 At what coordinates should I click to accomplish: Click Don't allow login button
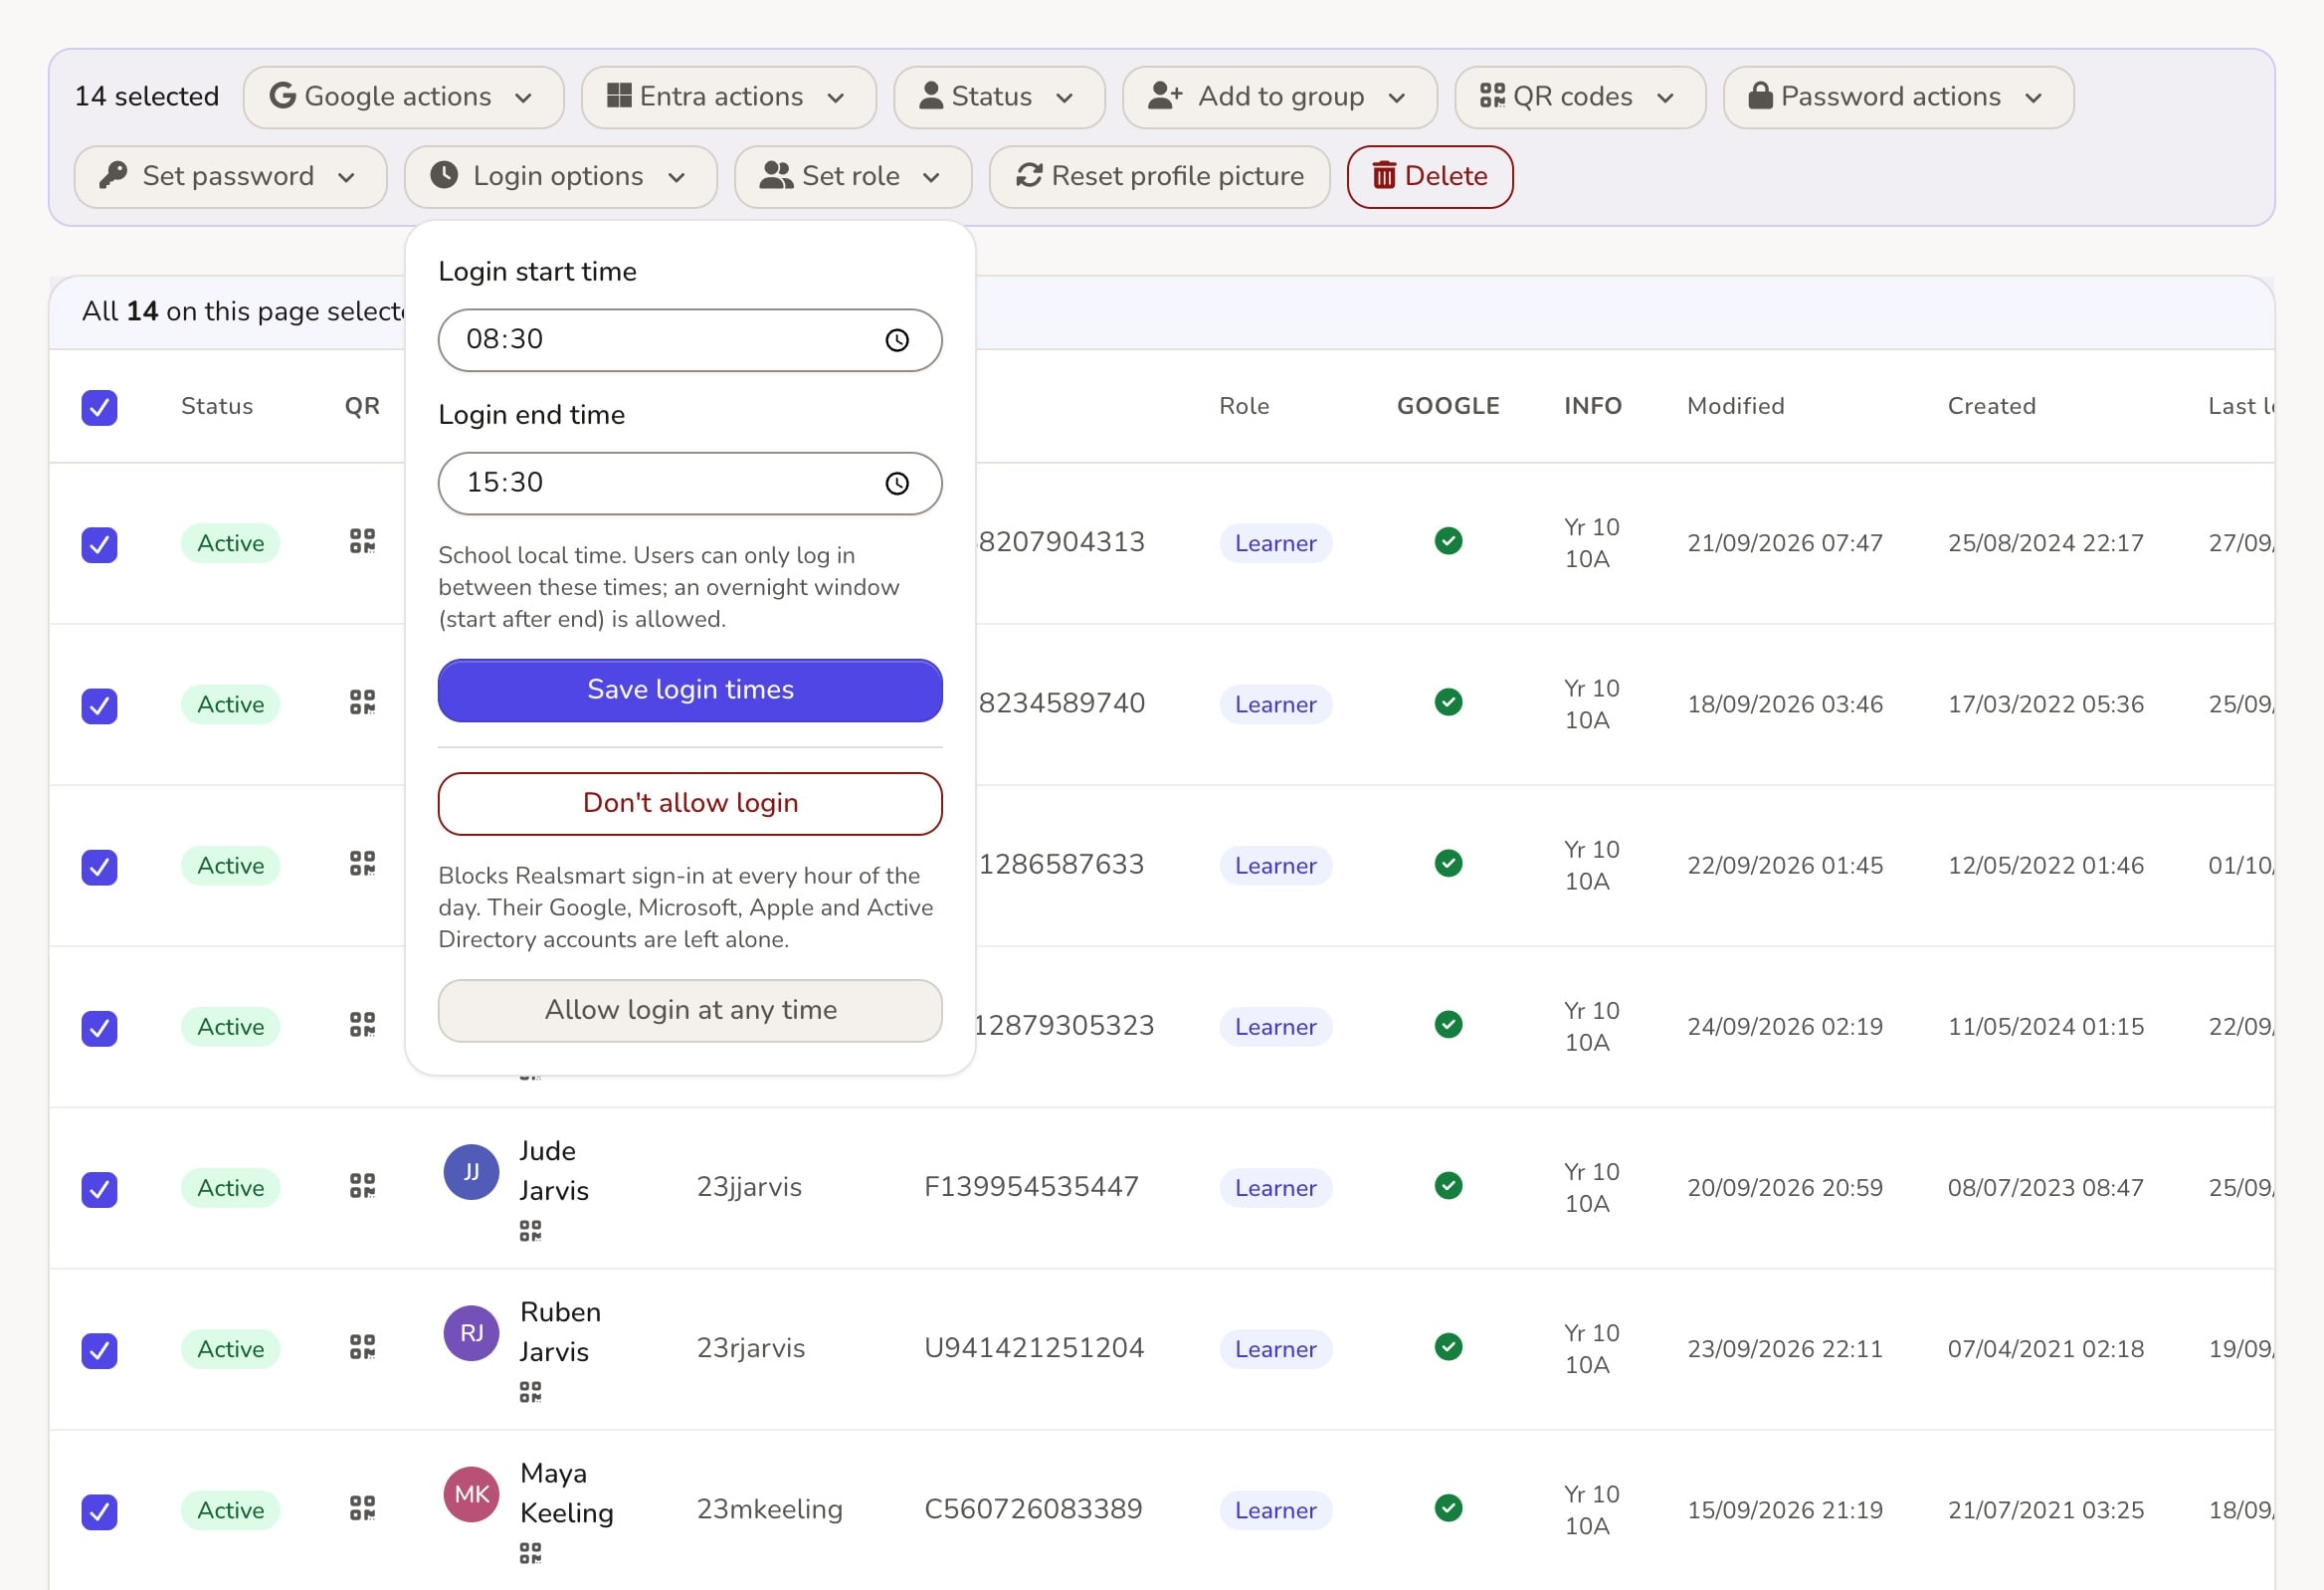point(690,803)
